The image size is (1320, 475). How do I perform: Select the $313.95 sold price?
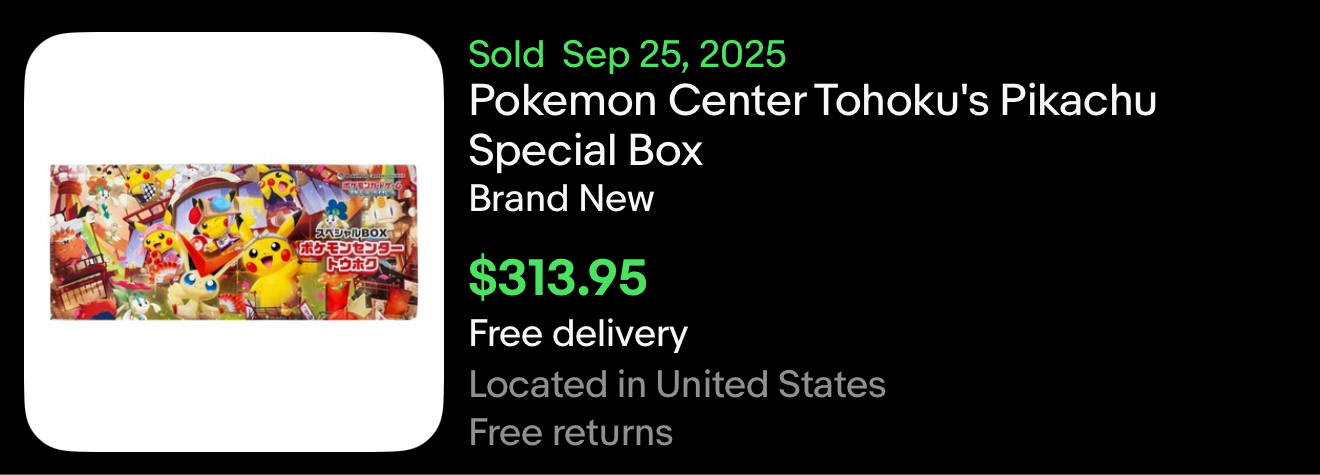[x=558, y=278]
